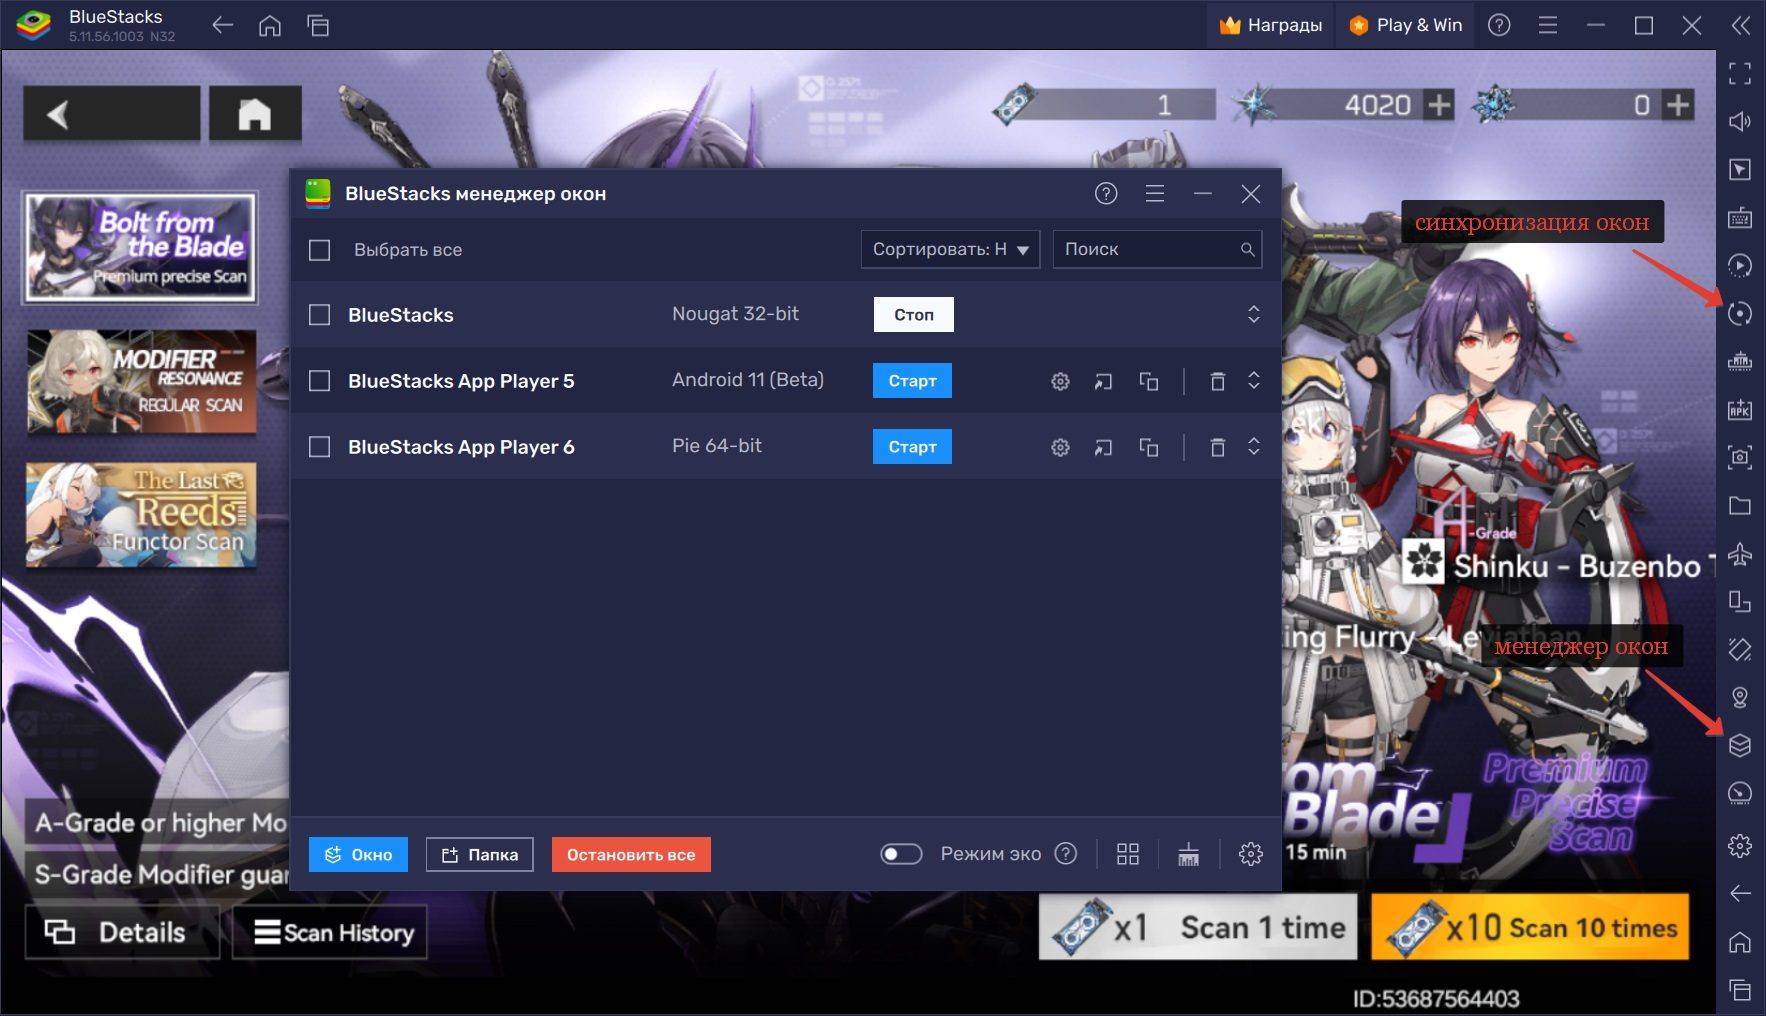Viewport: 1766px width, 1016px height.
Task: Clone BlueStacks App Player 6 instance
Action: (x=1149, y=447)
